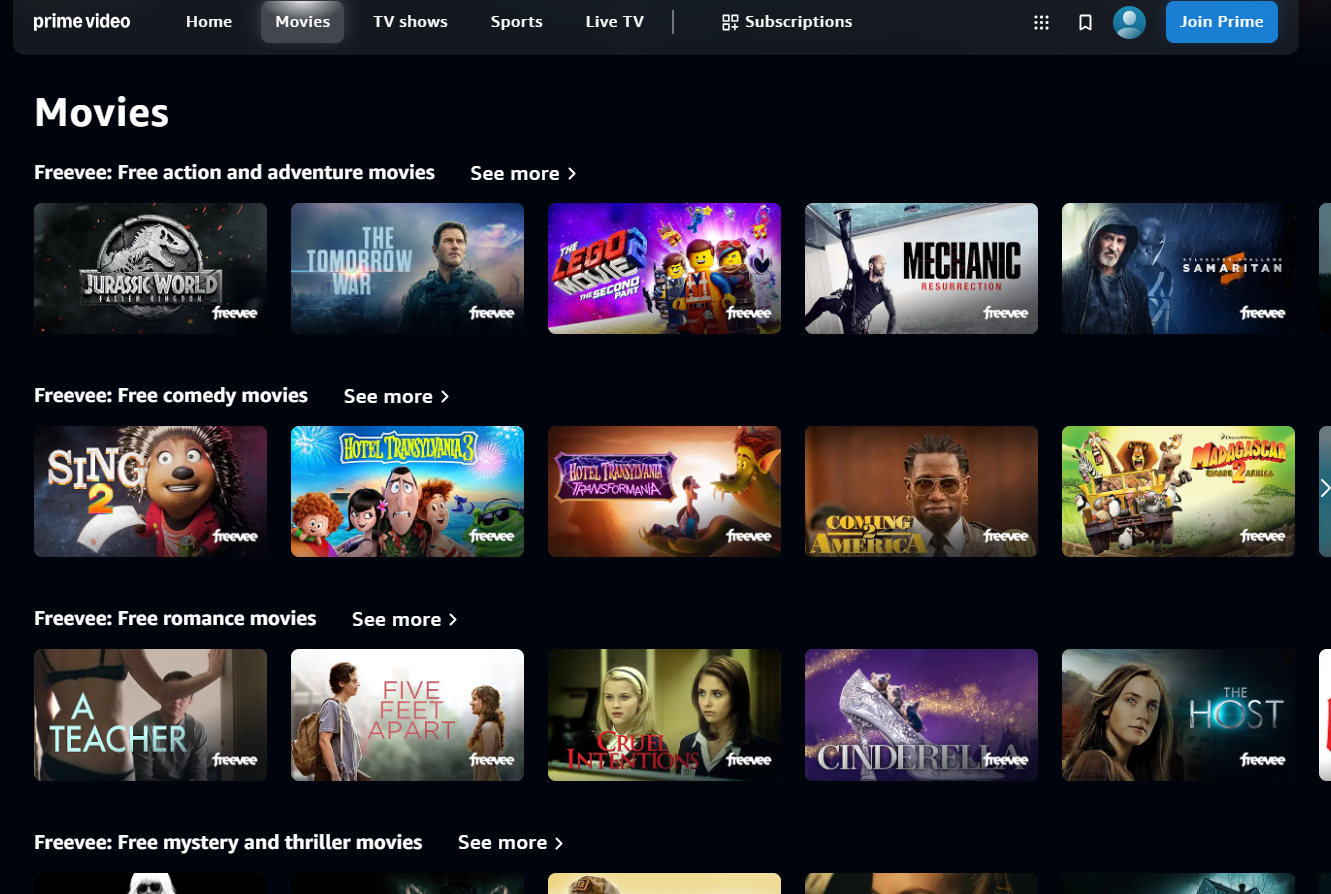
Task: Open the Five Feet Apart movie tile
Action: tap(407, 715)
